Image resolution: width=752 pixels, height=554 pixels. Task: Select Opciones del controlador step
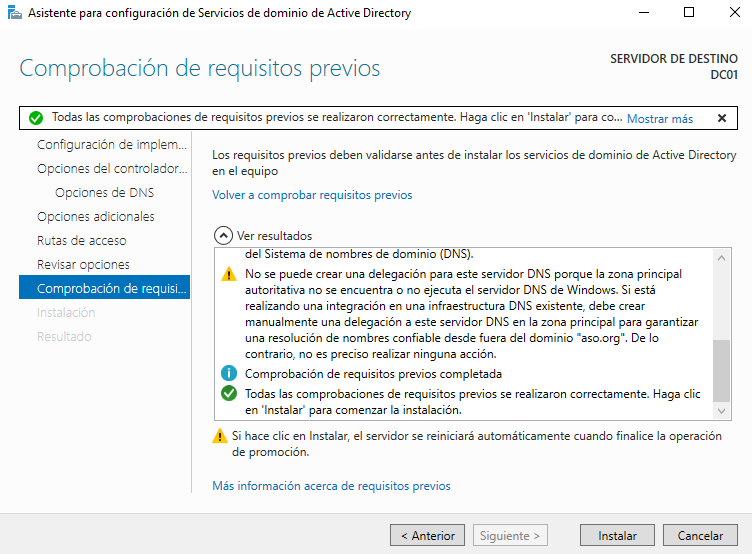coord(112,168)
